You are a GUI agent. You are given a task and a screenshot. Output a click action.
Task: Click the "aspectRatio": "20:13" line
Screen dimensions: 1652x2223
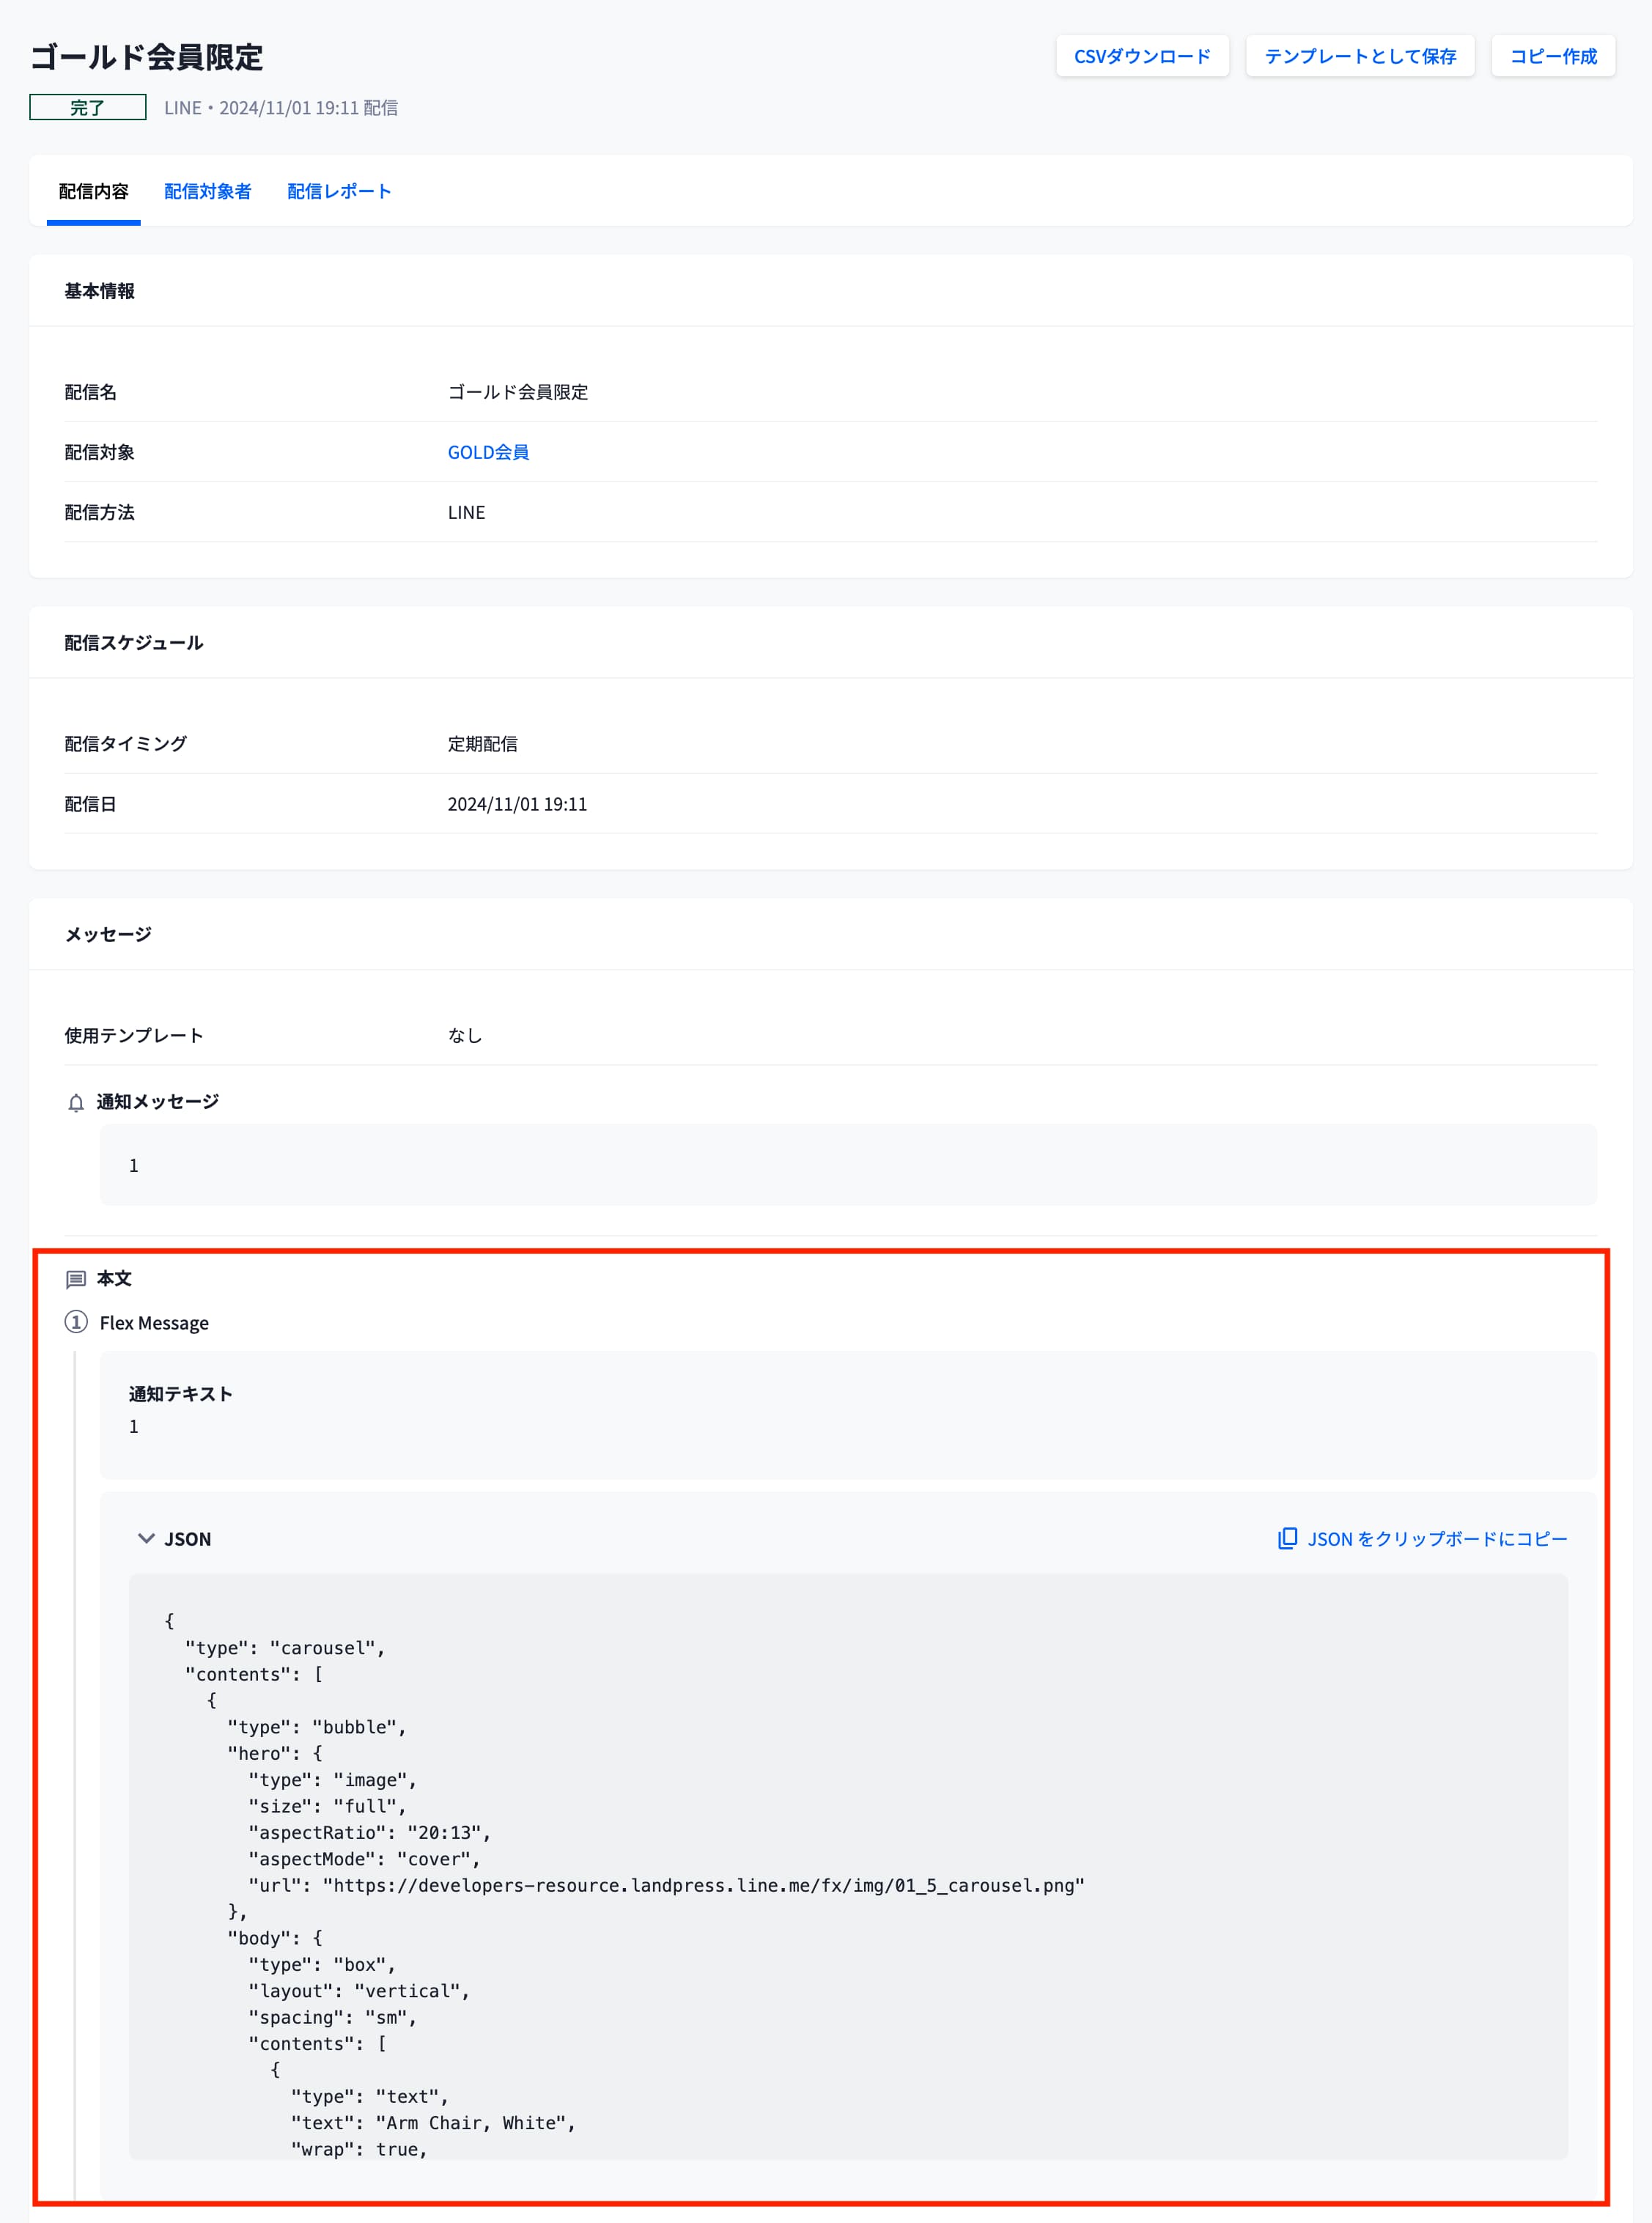click(370, 1832)
